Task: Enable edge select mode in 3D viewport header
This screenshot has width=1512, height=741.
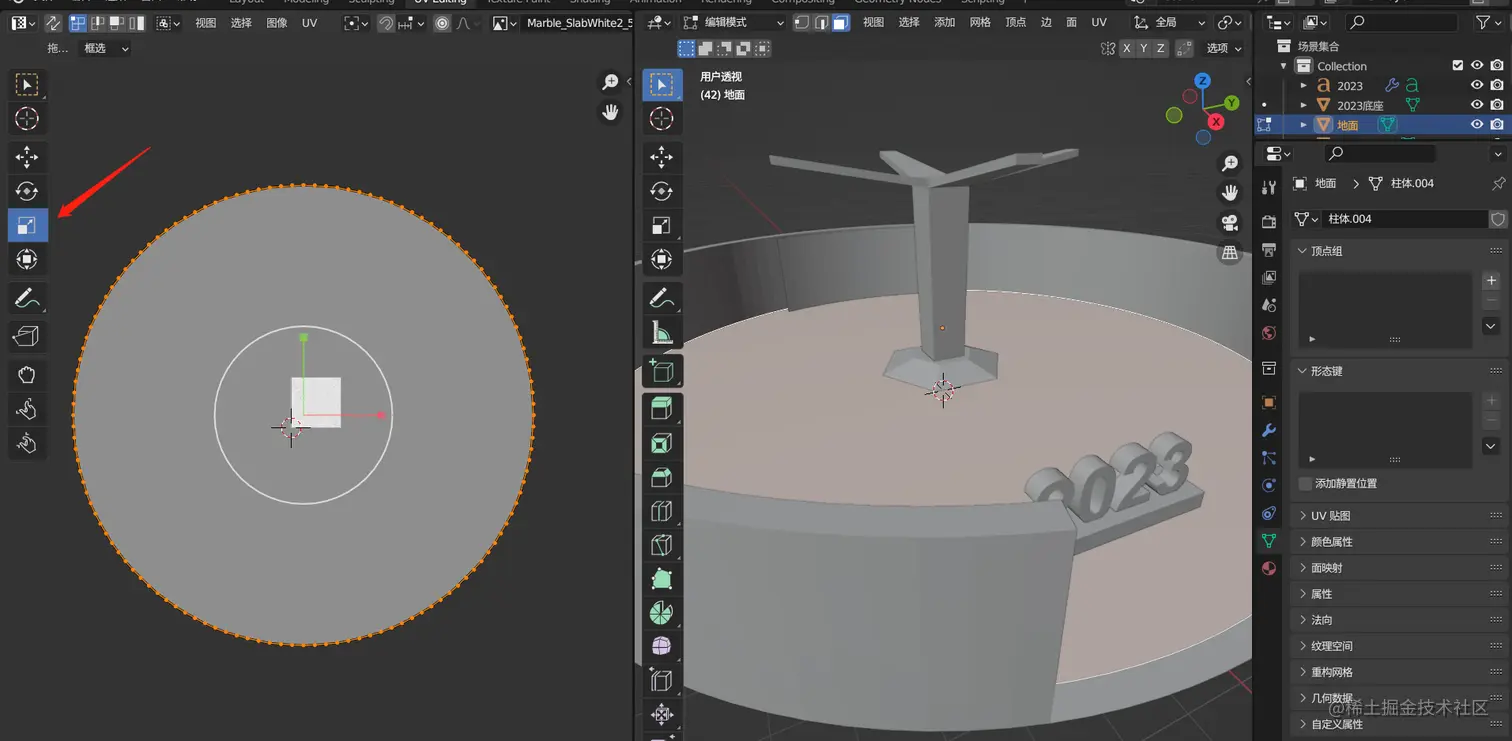Action: (821, 22)
